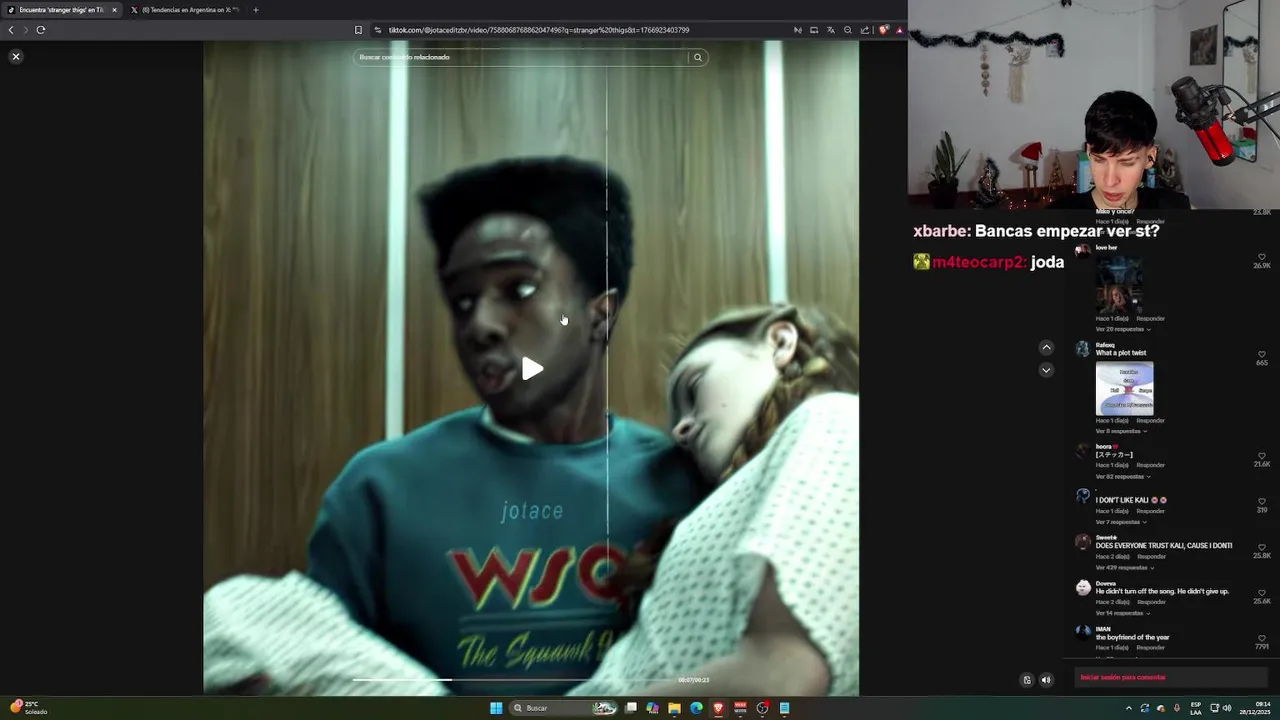The image size is (1280, 720).
Task: Open Brave browser from the taskbar
Action: tap(718, 708)
